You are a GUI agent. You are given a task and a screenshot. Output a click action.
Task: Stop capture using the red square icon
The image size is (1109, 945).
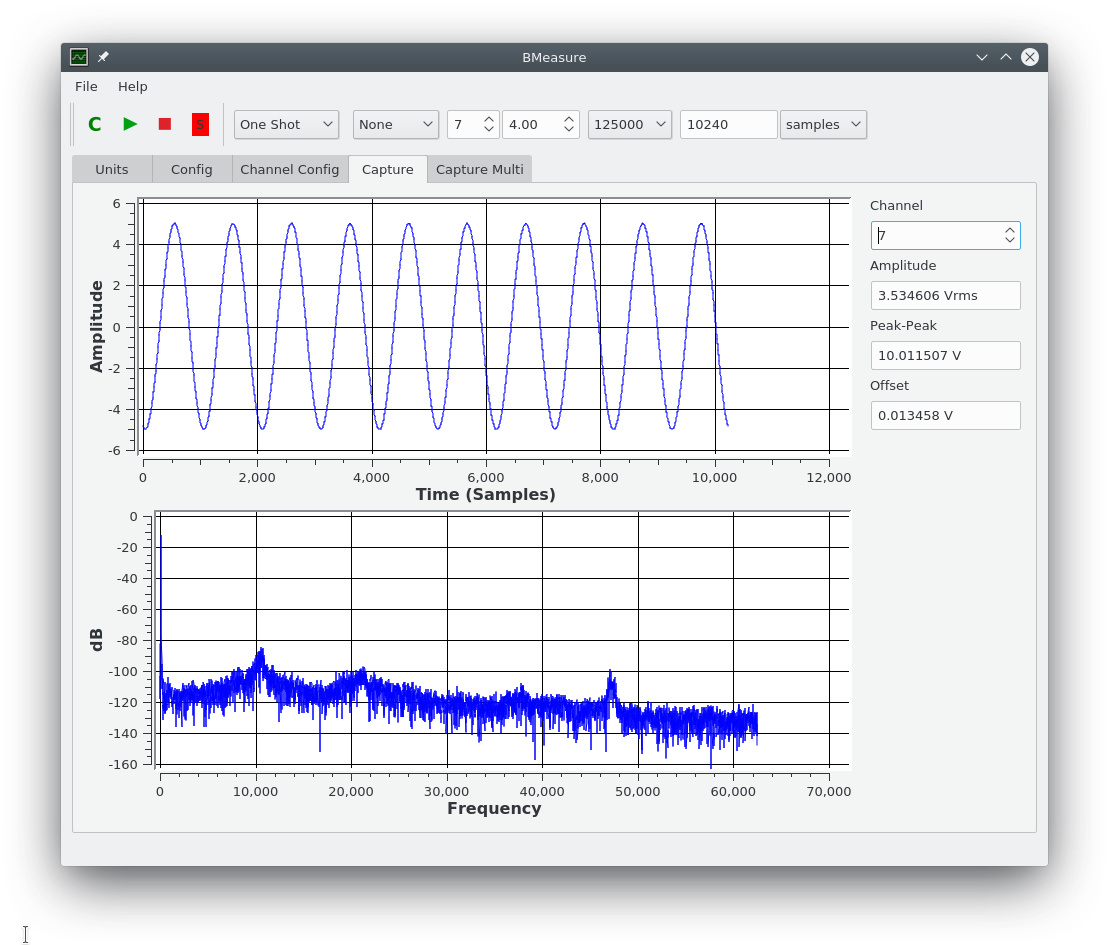[164, 124]
